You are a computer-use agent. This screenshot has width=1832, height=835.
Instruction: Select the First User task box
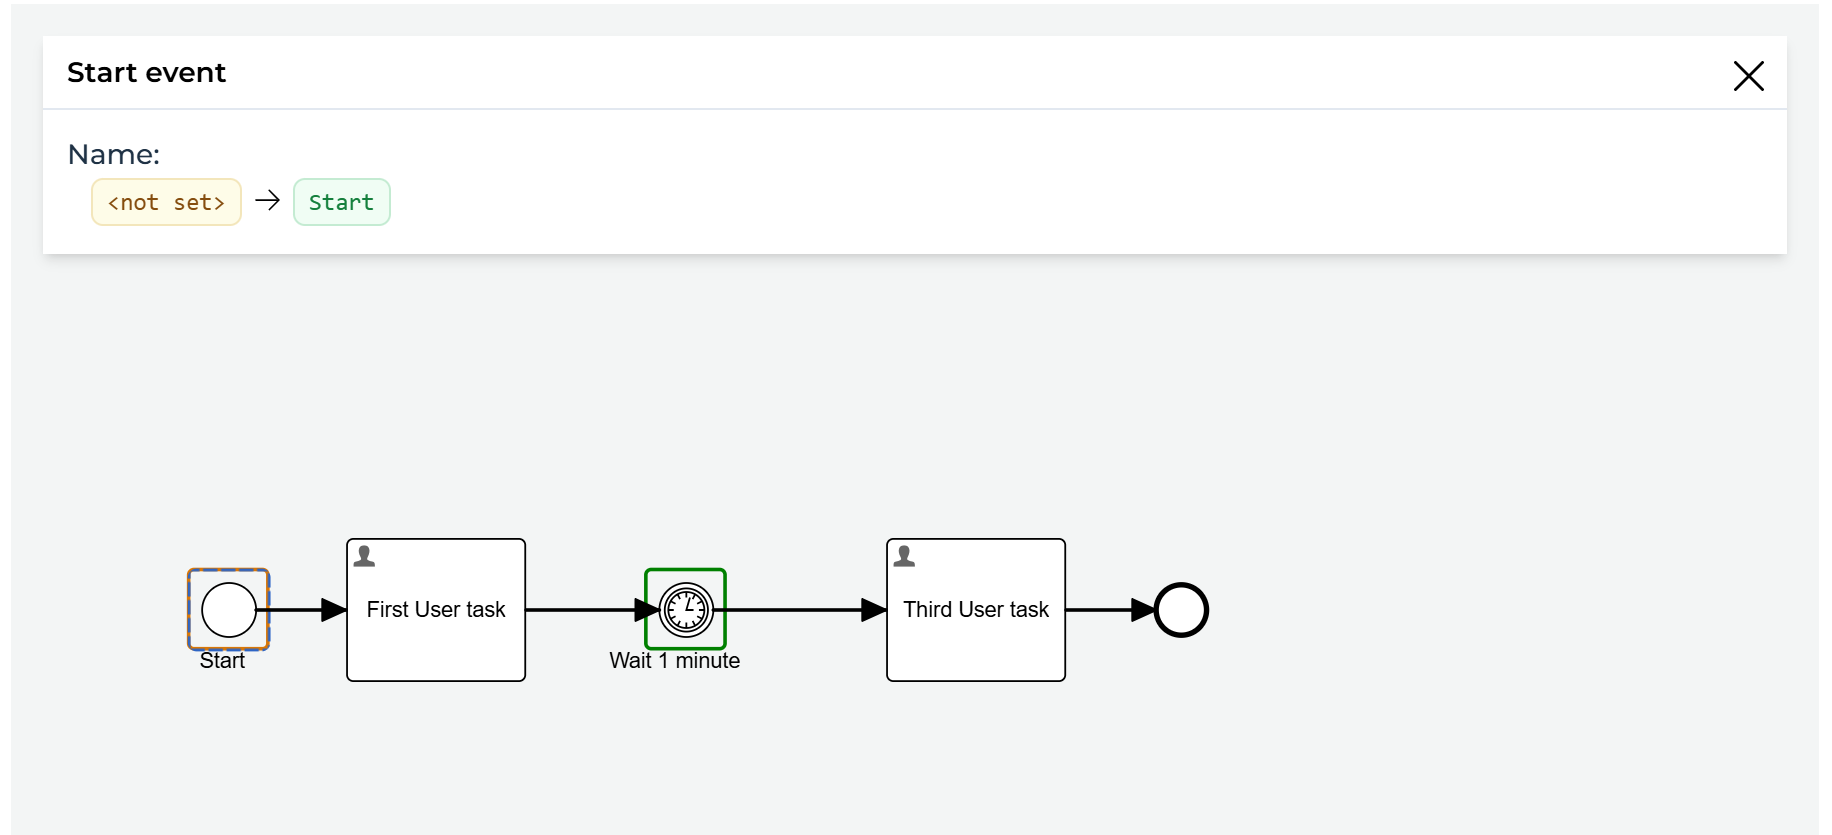click(436, 609)
